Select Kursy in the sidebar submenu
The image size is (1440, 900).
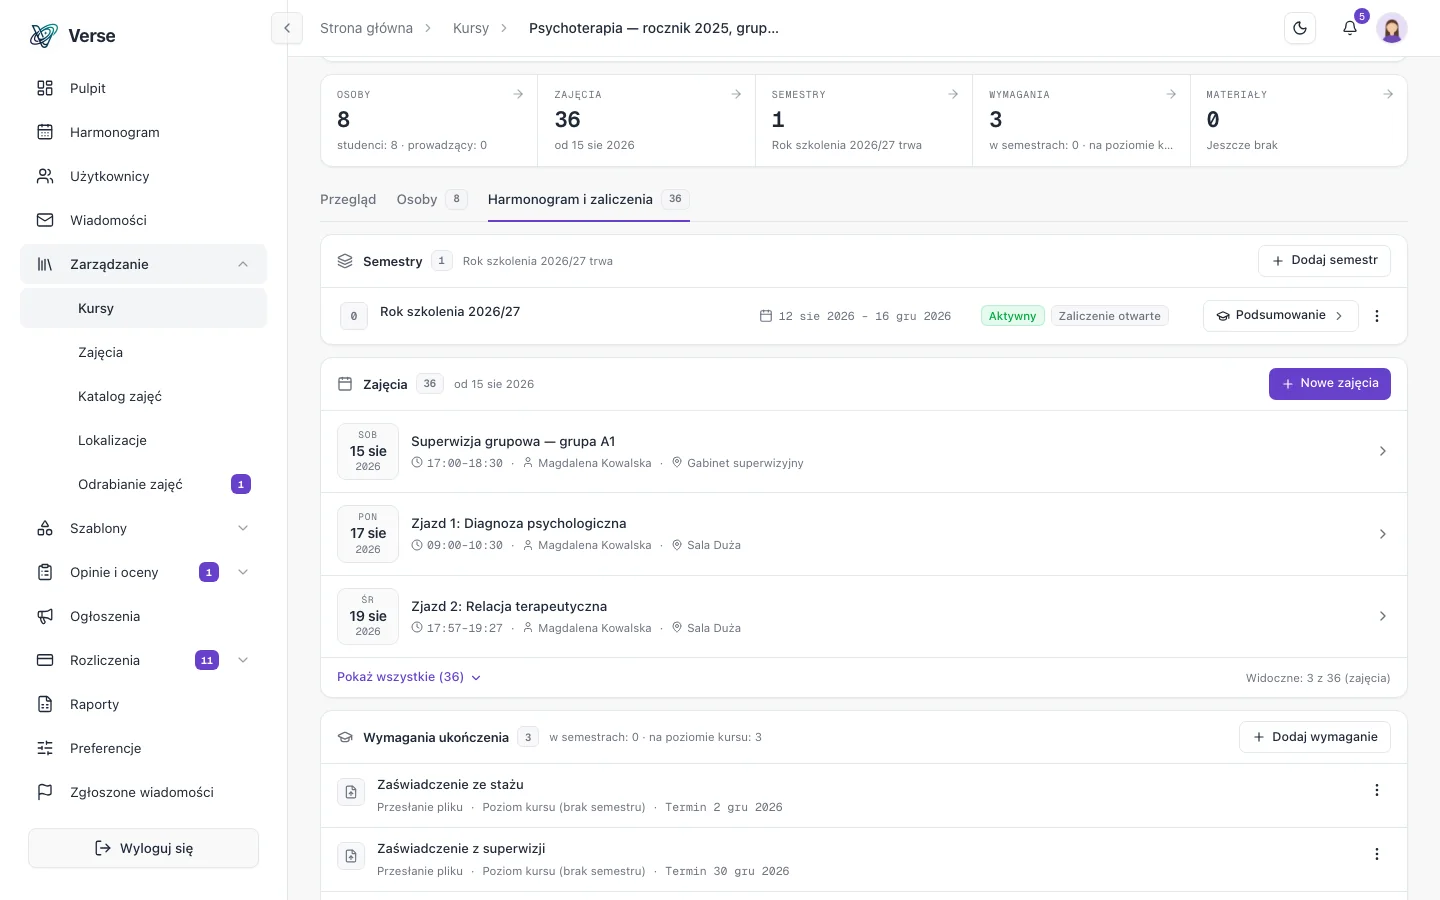144,308
